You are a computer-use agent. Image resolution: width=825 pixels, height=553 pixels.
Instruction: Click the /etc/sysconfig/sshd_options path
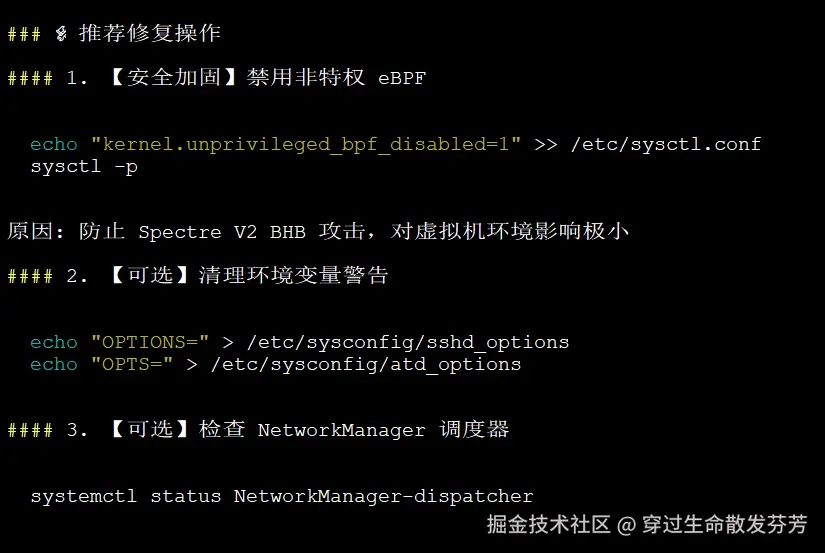(407, 342)
